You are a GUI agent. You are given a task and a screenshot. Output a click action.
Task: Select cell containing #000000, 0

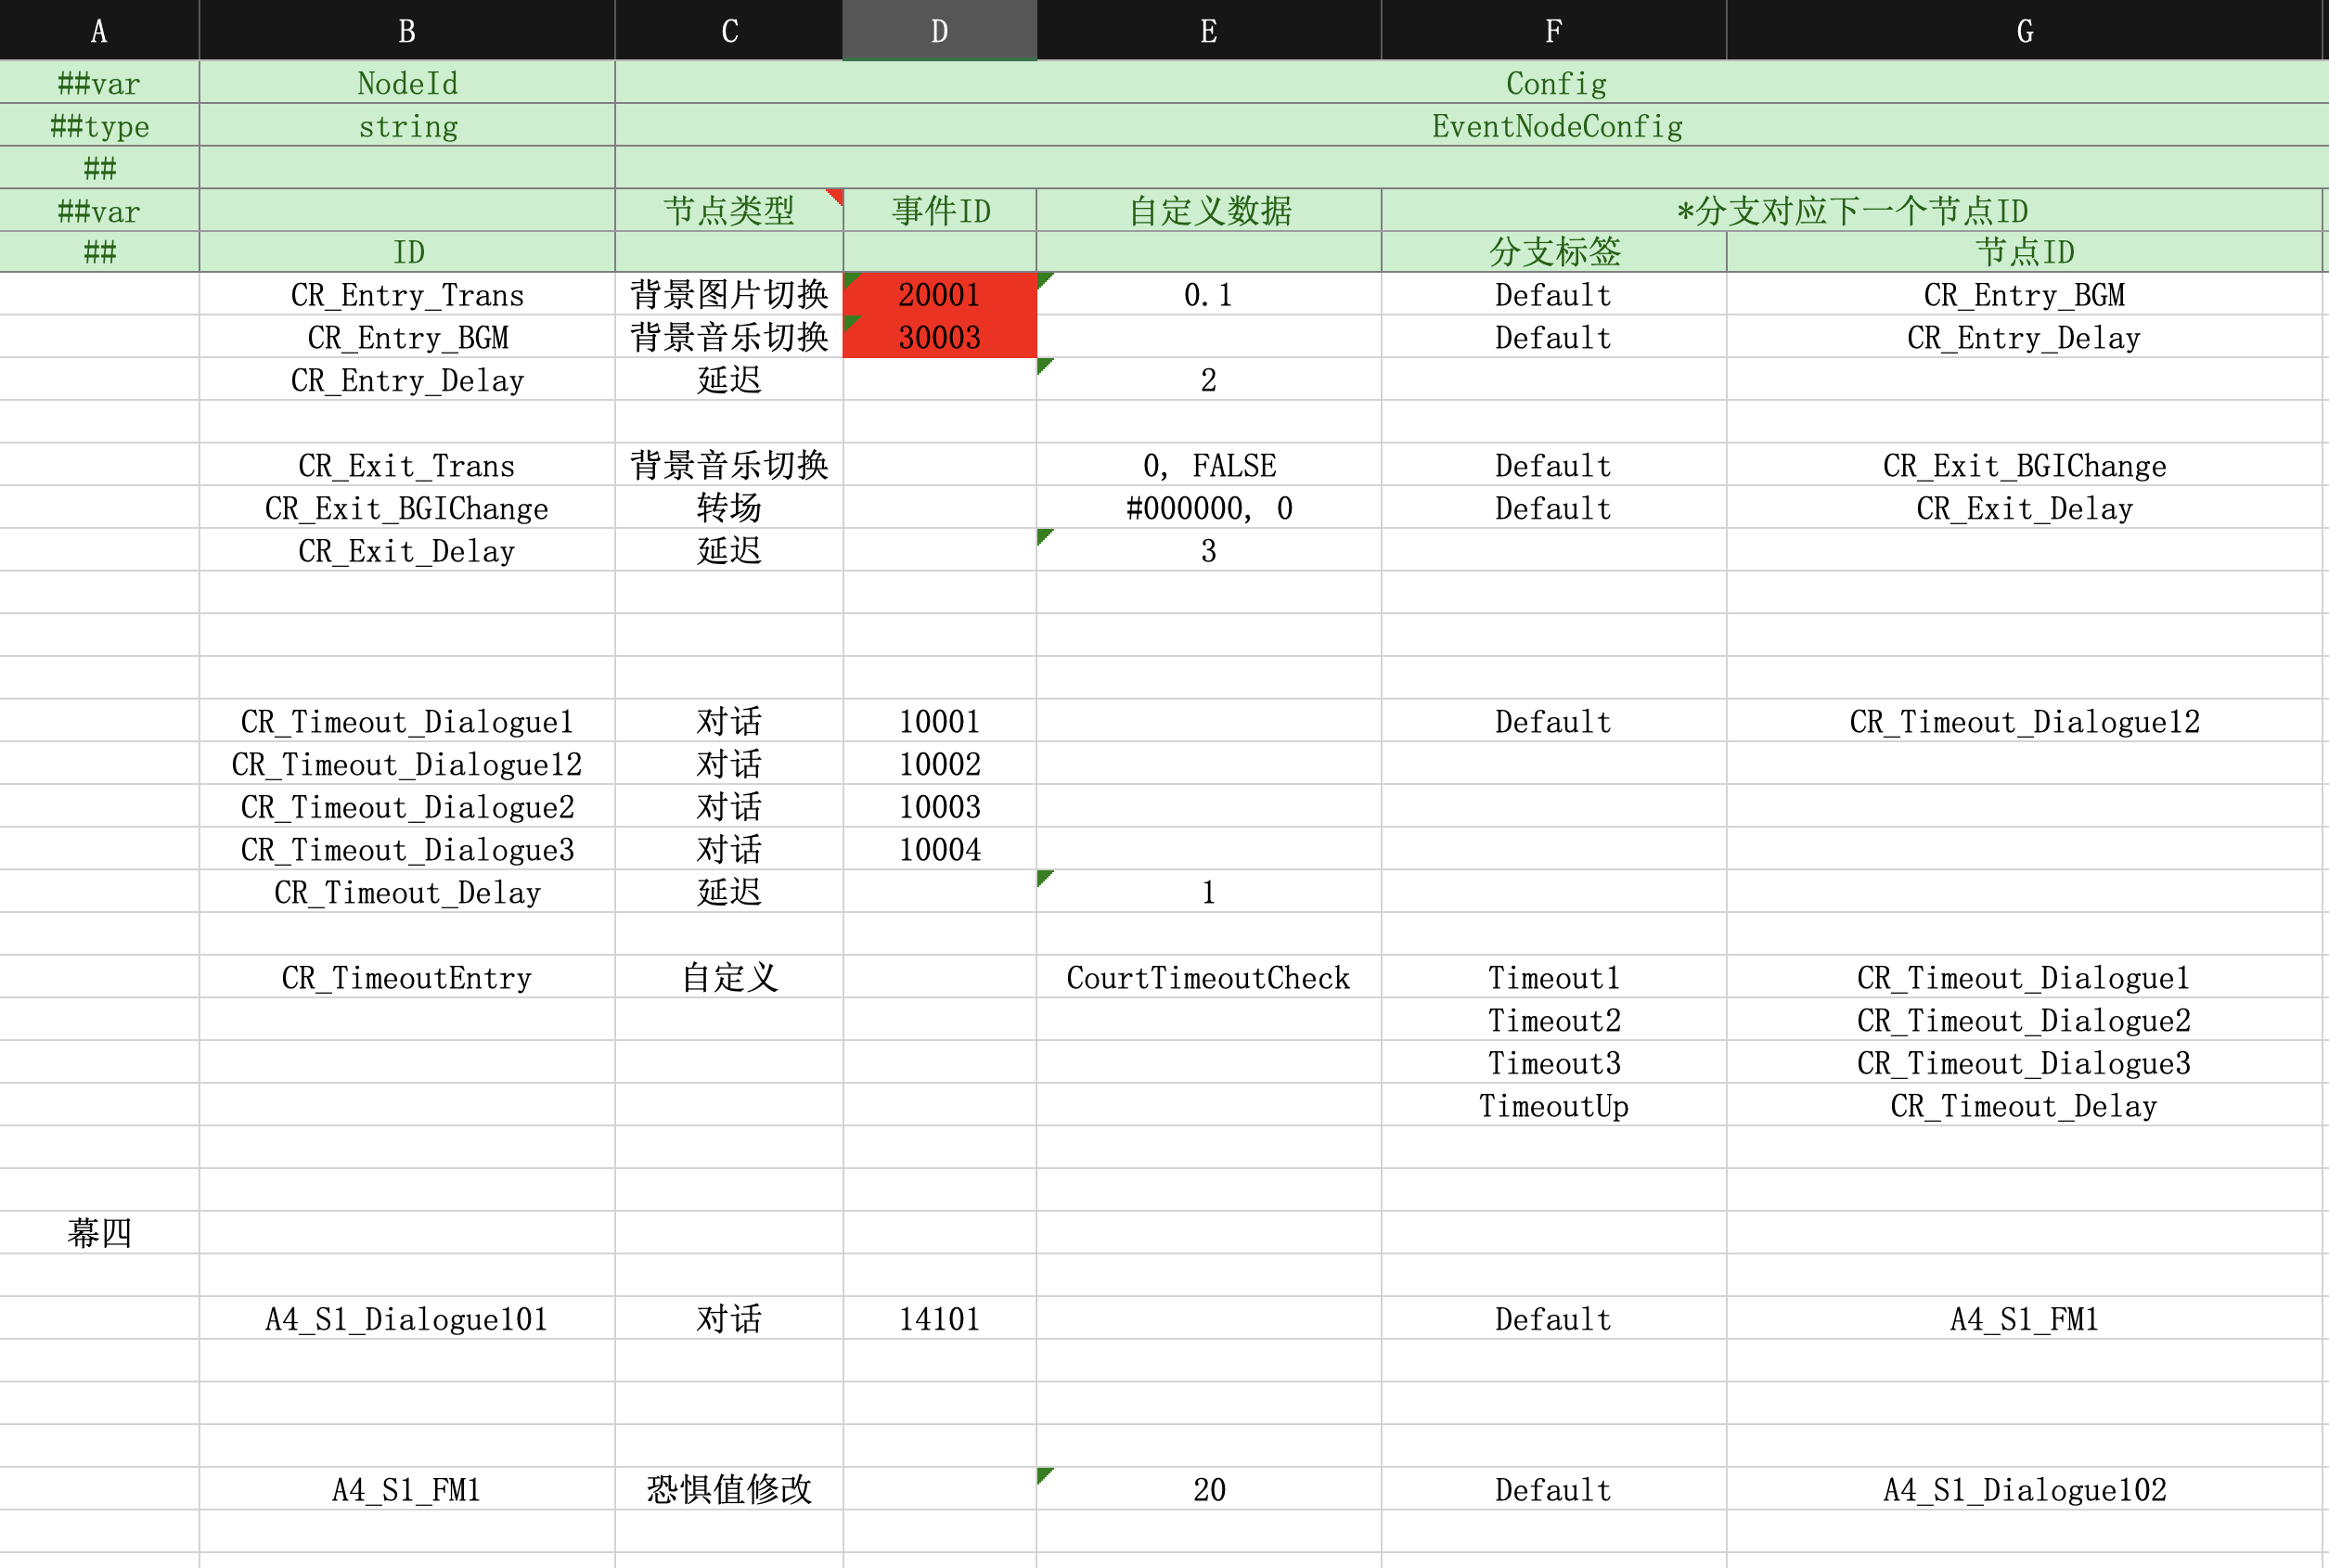click(x=1208, y=508)
